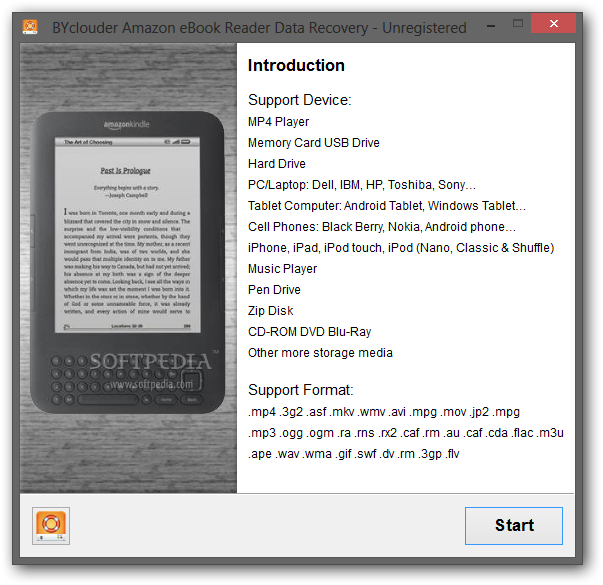Click 'Pen Drive' text
603x585 pixels.
pyautogui.click(x=274, y=290)
